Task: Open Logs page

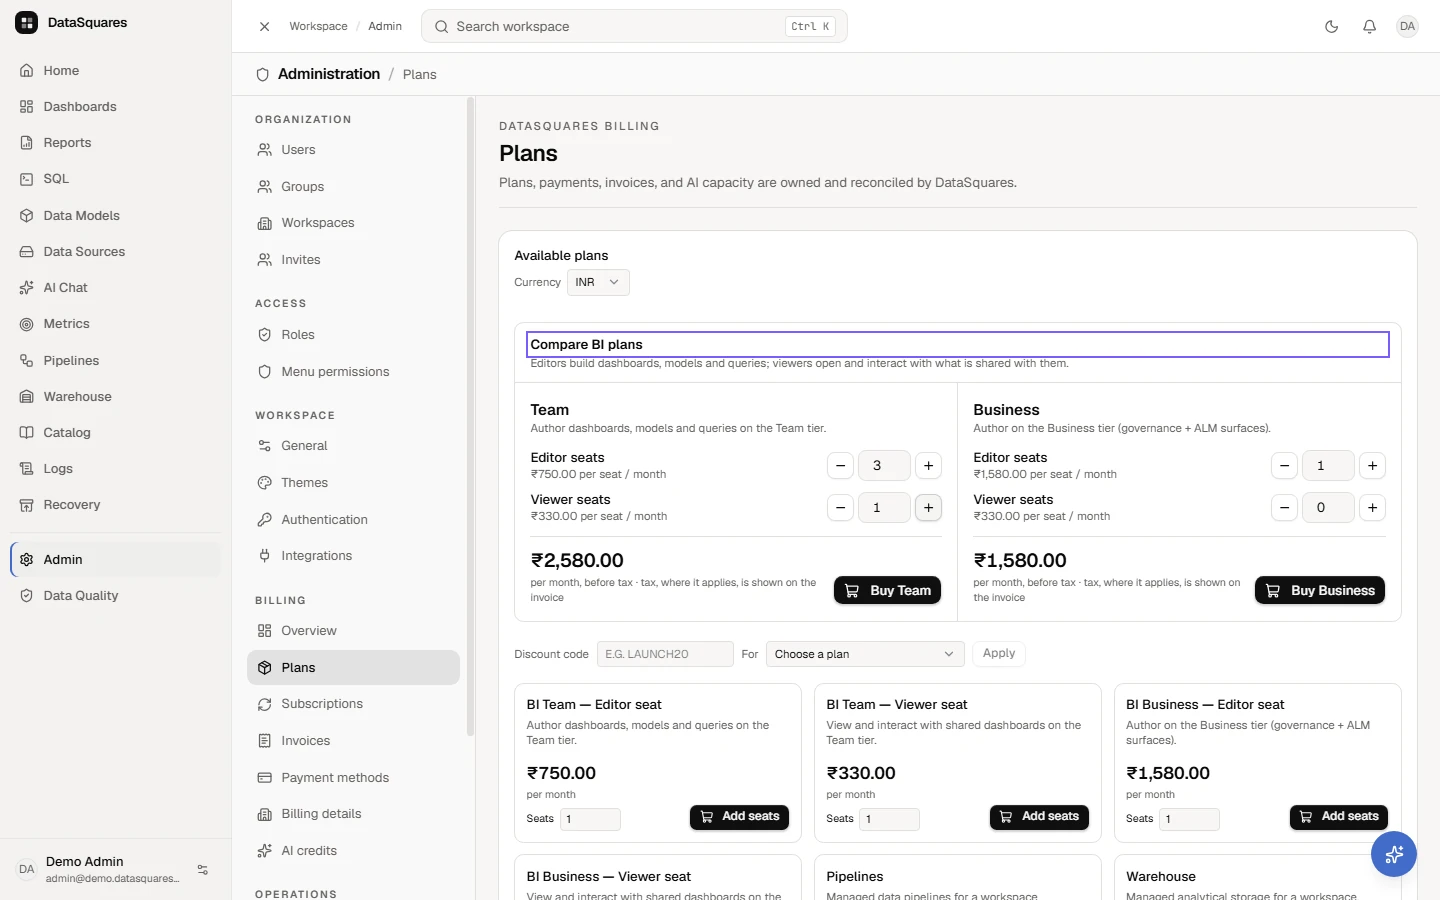Action: click(115, 469)
